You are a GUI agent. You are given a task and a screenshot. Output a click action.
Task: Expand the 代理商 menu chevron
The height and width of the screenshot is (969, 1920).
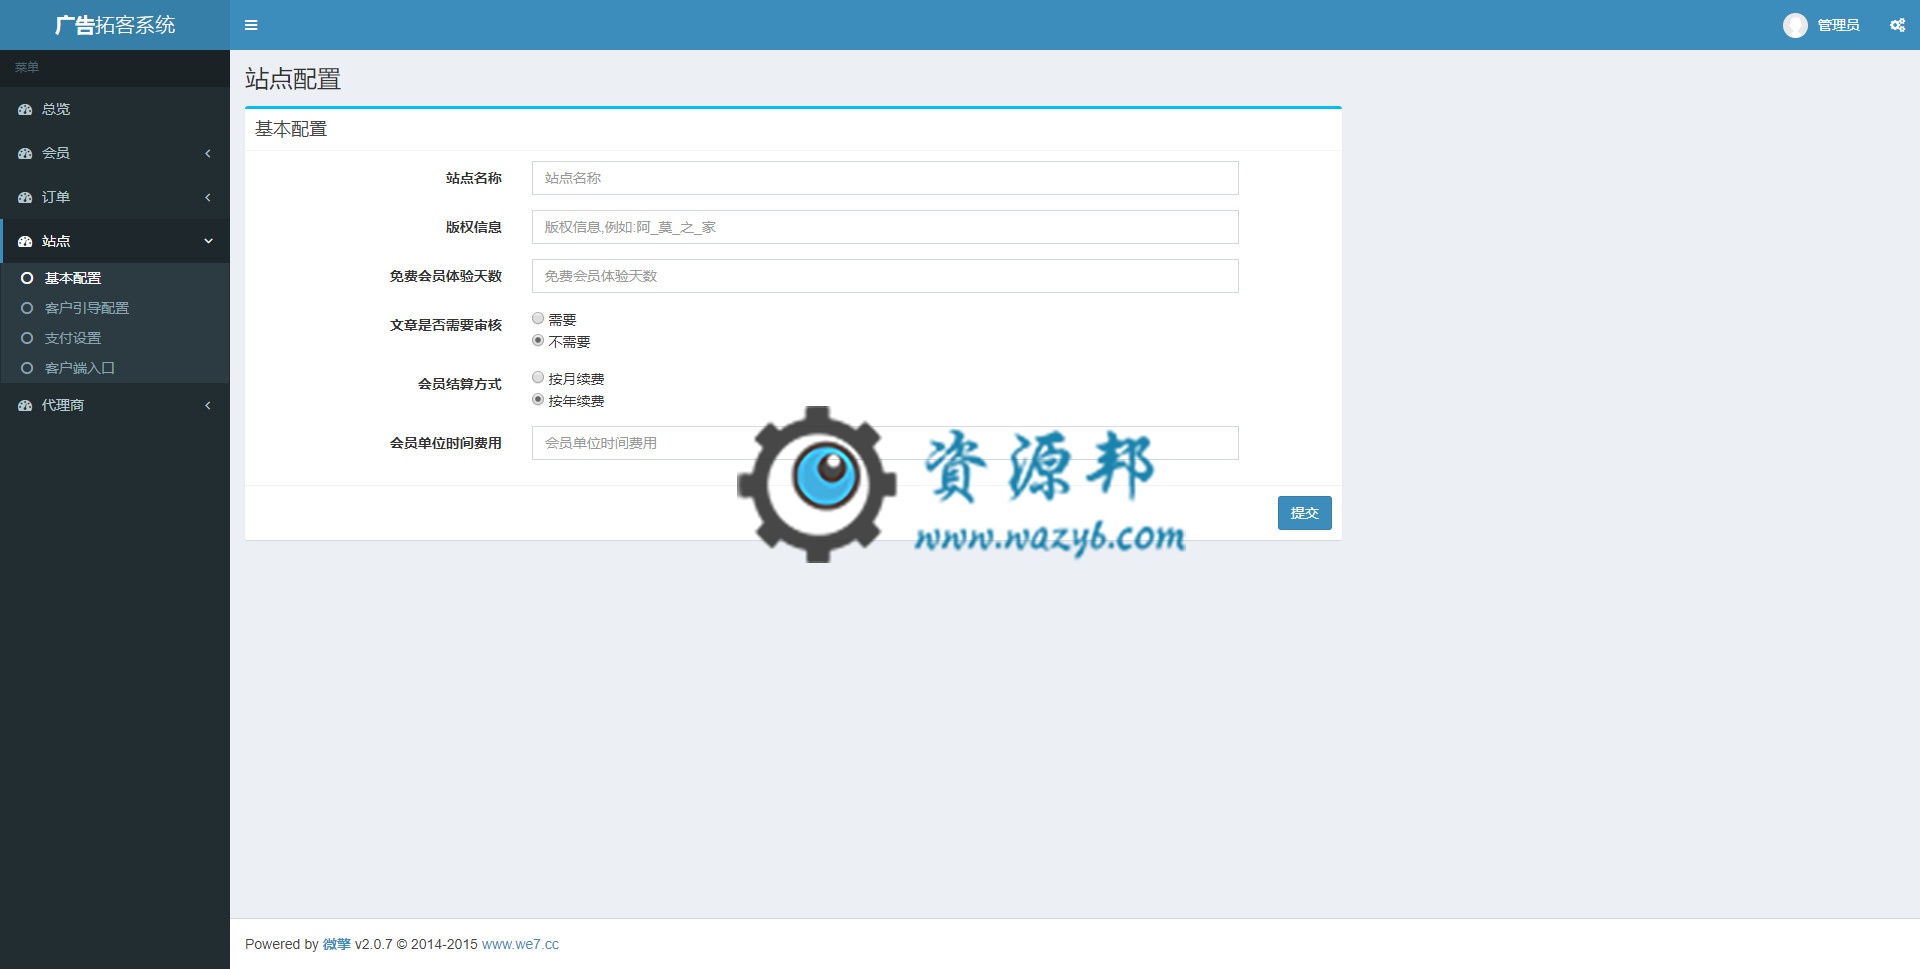pos(208,405)
